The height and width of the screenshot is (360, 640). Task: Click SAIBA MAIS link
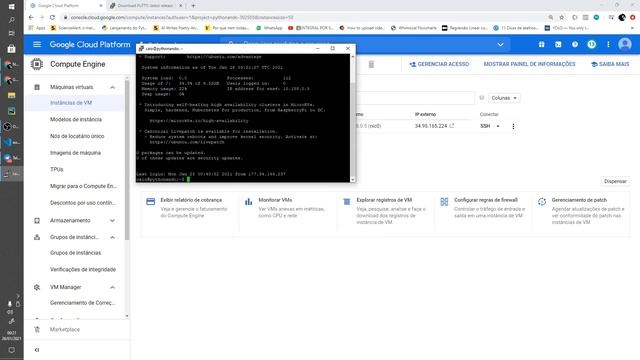[610, 64]
